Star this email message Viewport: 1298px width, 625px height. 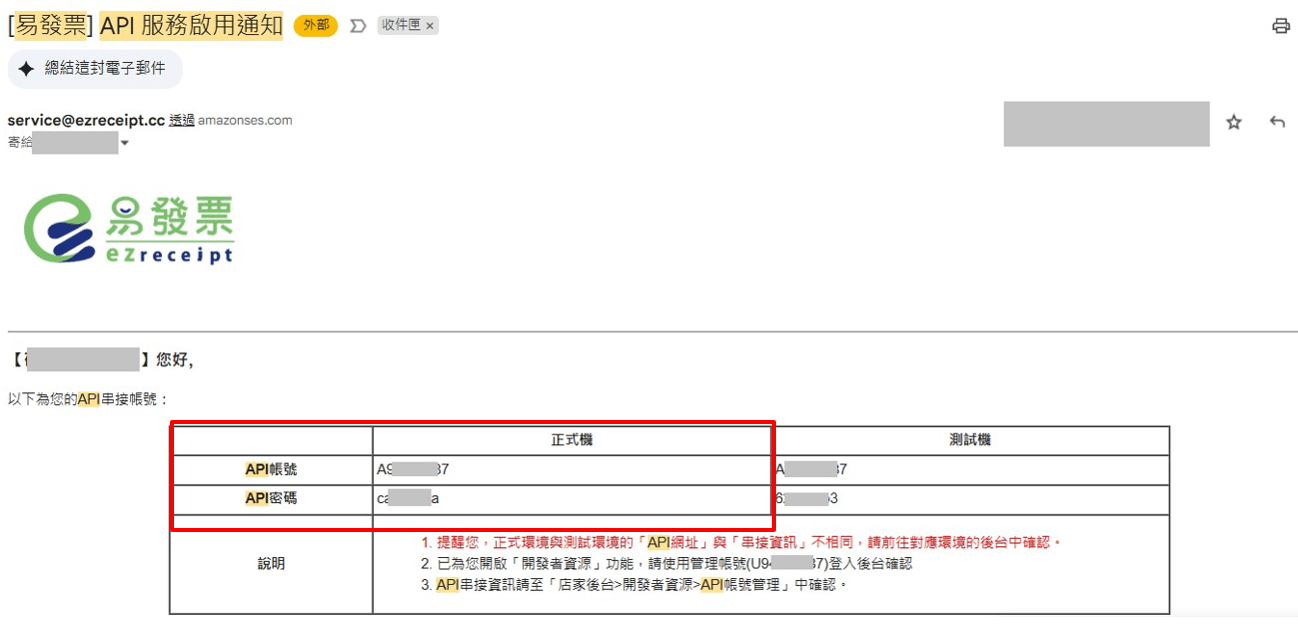click(x=1234, y=122)
